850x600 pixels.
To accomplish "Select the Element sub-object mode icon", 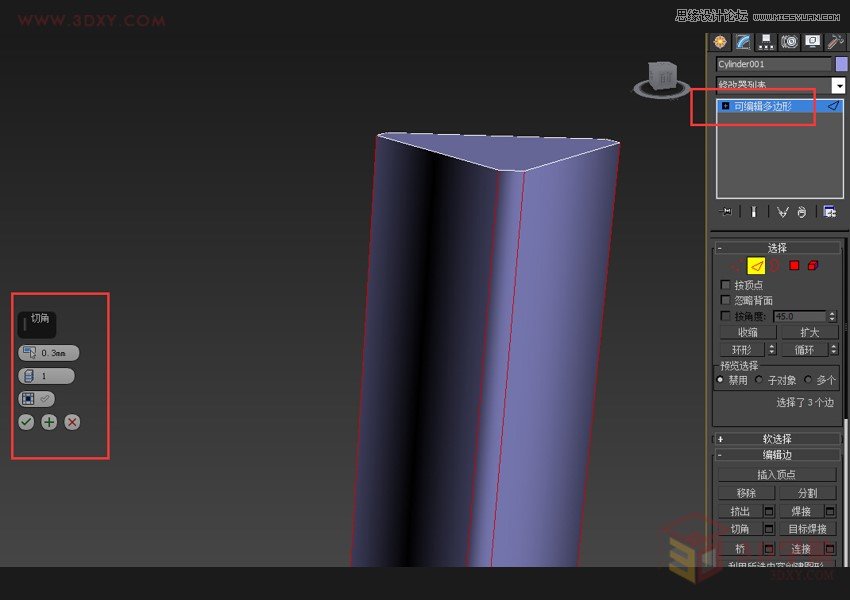I will pos(813,265).
